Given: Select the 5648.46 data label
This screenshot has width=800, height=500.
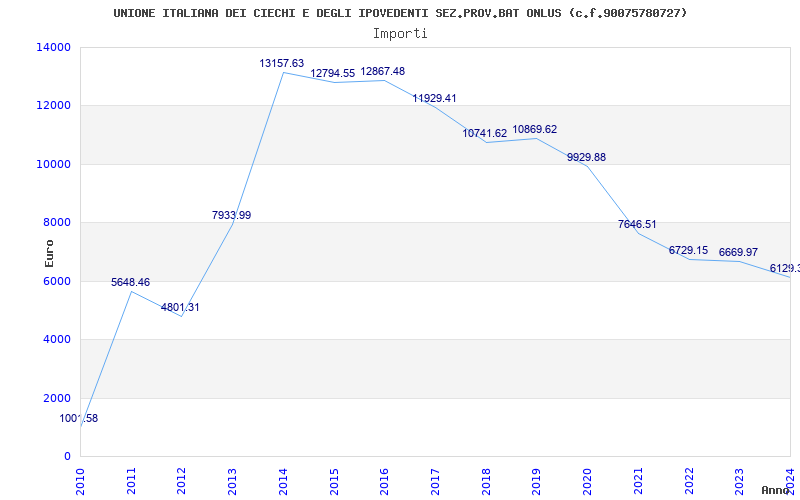Looking at the screenshot, I should (x=131, y=283).
